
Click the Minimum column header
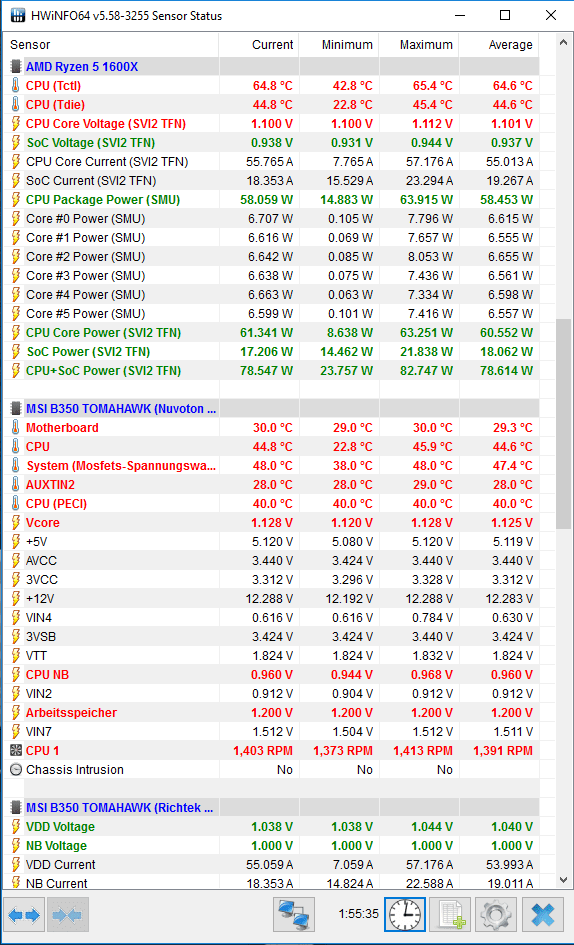coord(339,45)
